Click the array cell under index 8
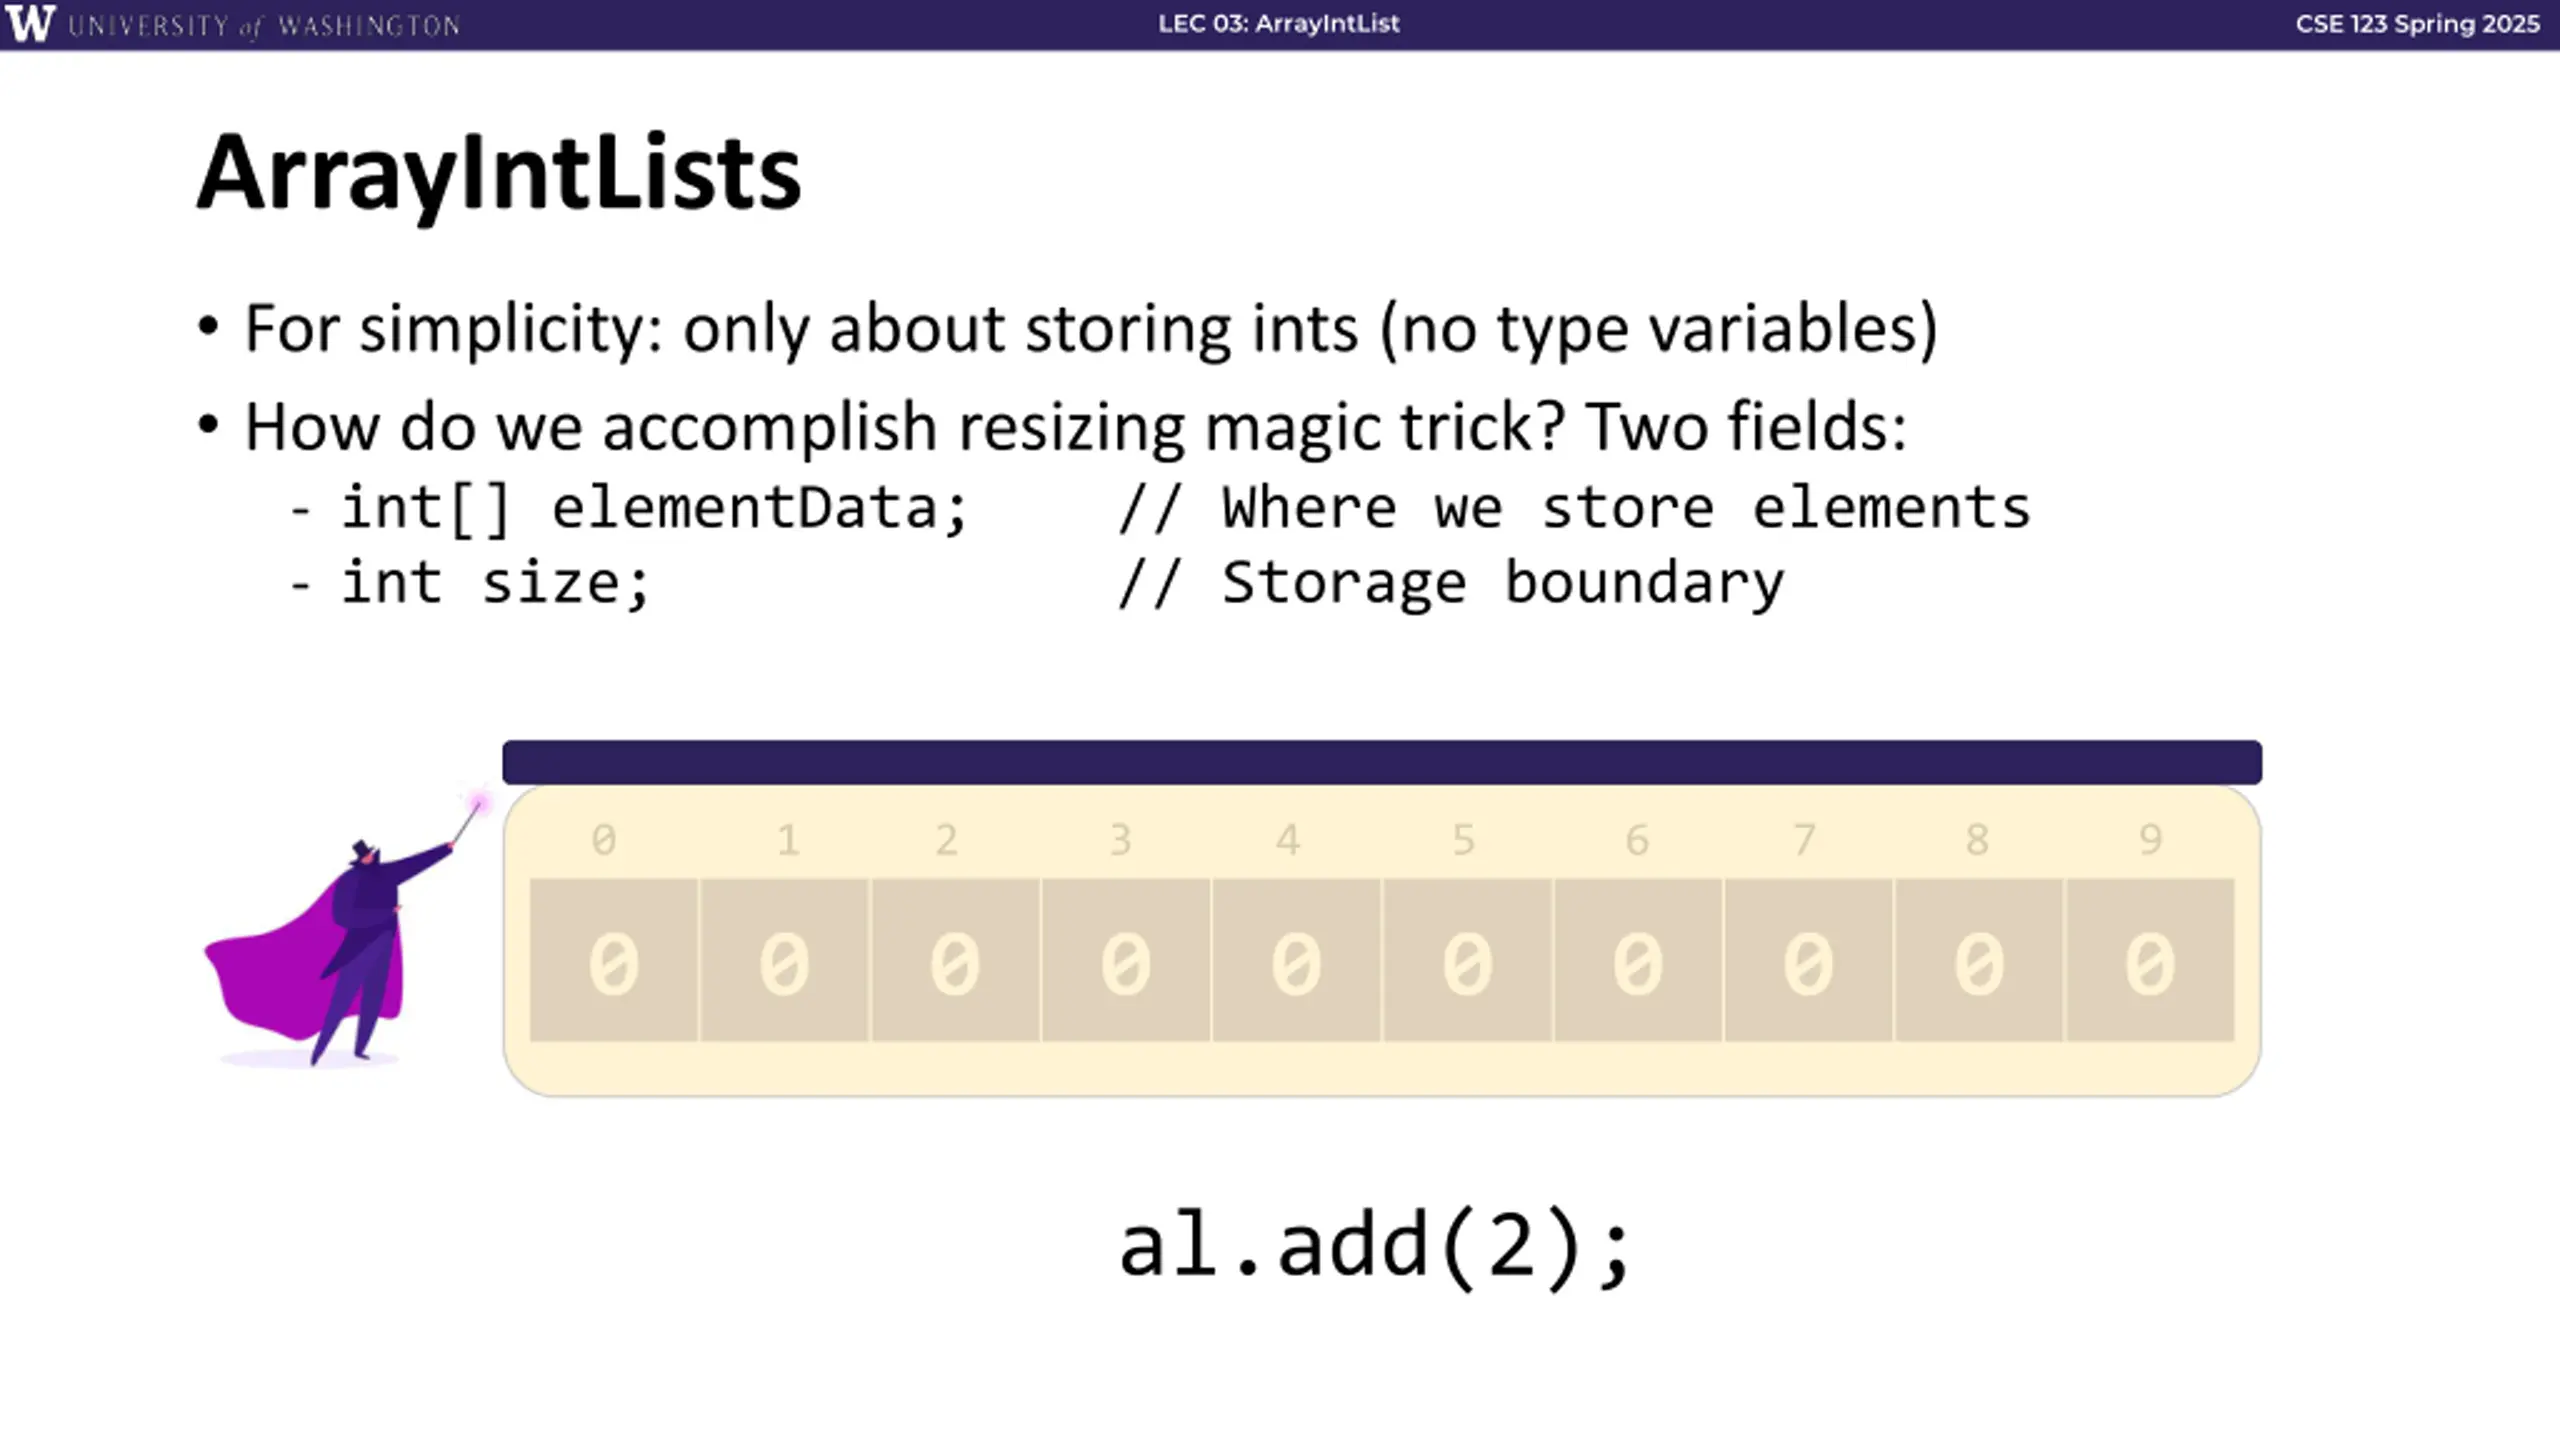The width and height of the screenshot is (2560, 1440). click(x=1980, y=961)
